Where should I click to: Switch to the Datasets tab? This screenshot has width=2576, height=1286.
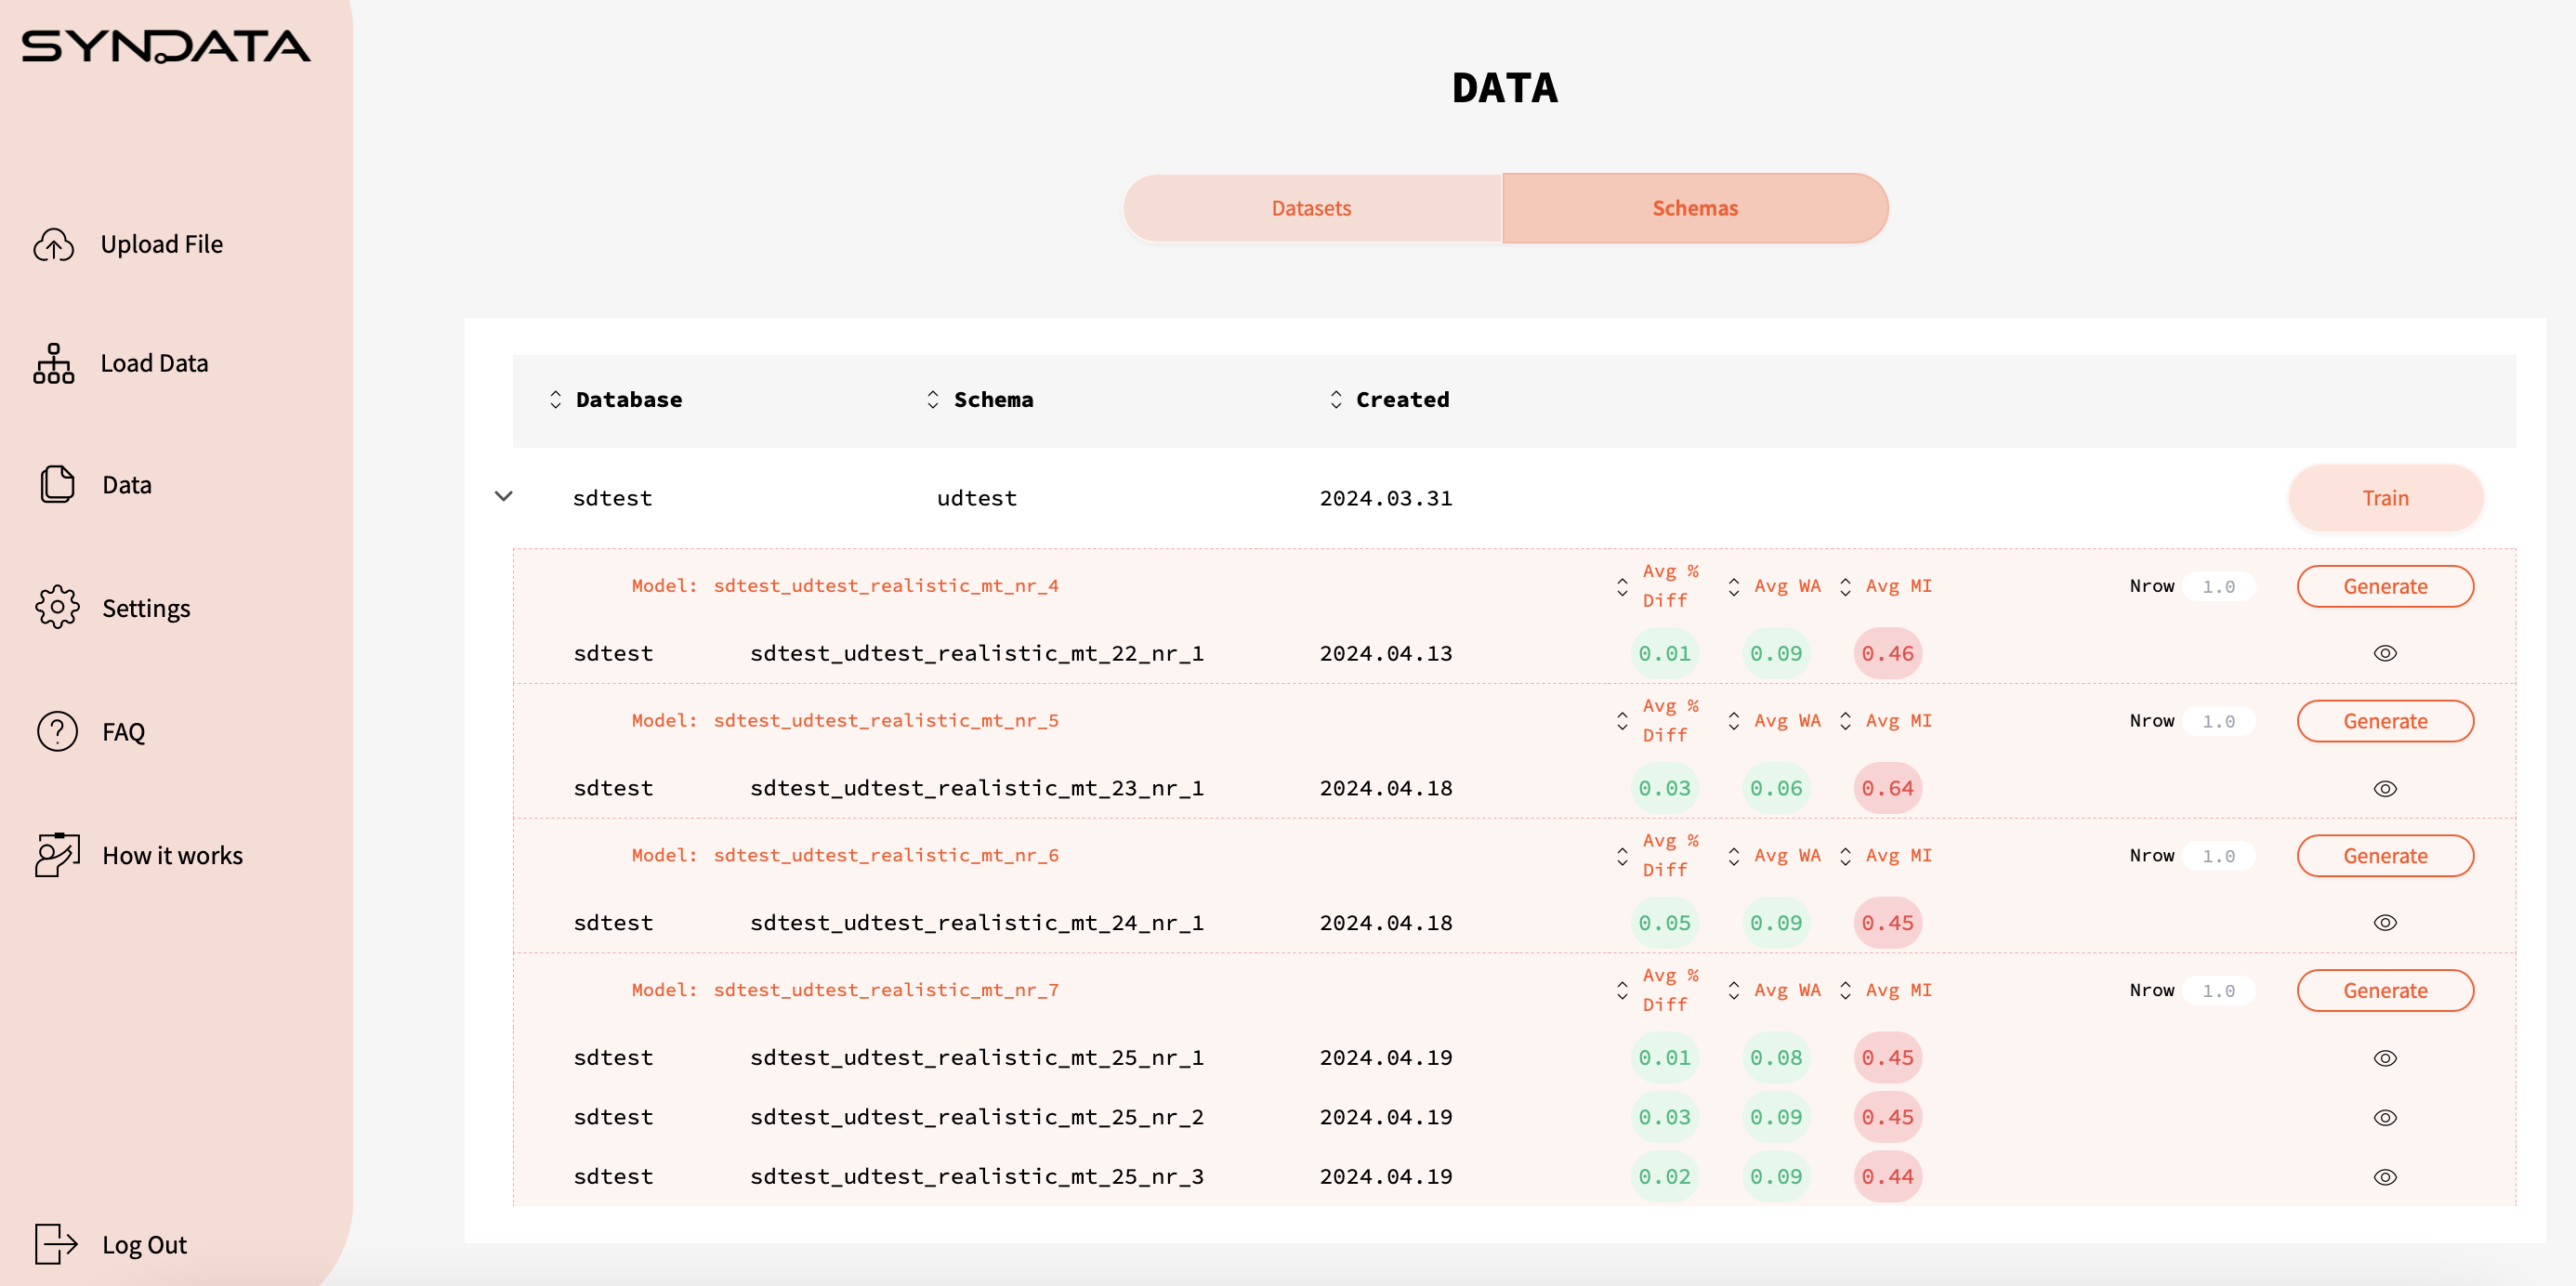(x=1311, y=208)
